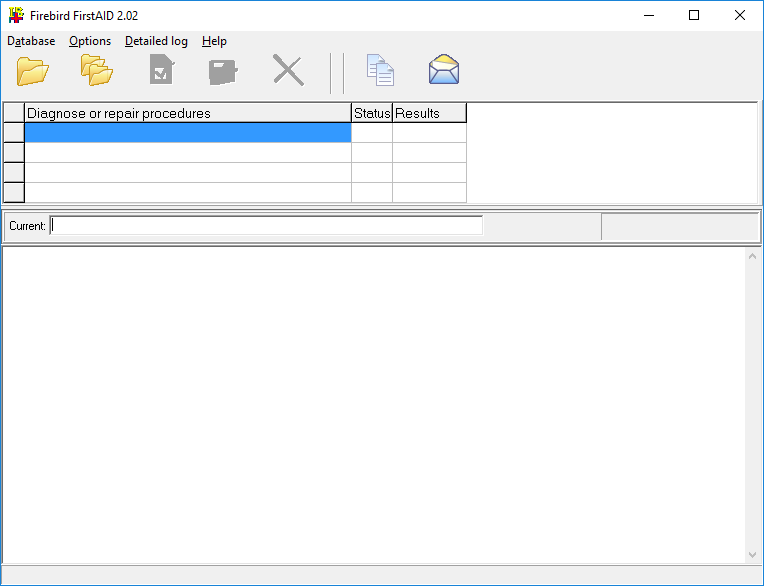Maximize the Firebird FirstAID window

click(694, 15)
